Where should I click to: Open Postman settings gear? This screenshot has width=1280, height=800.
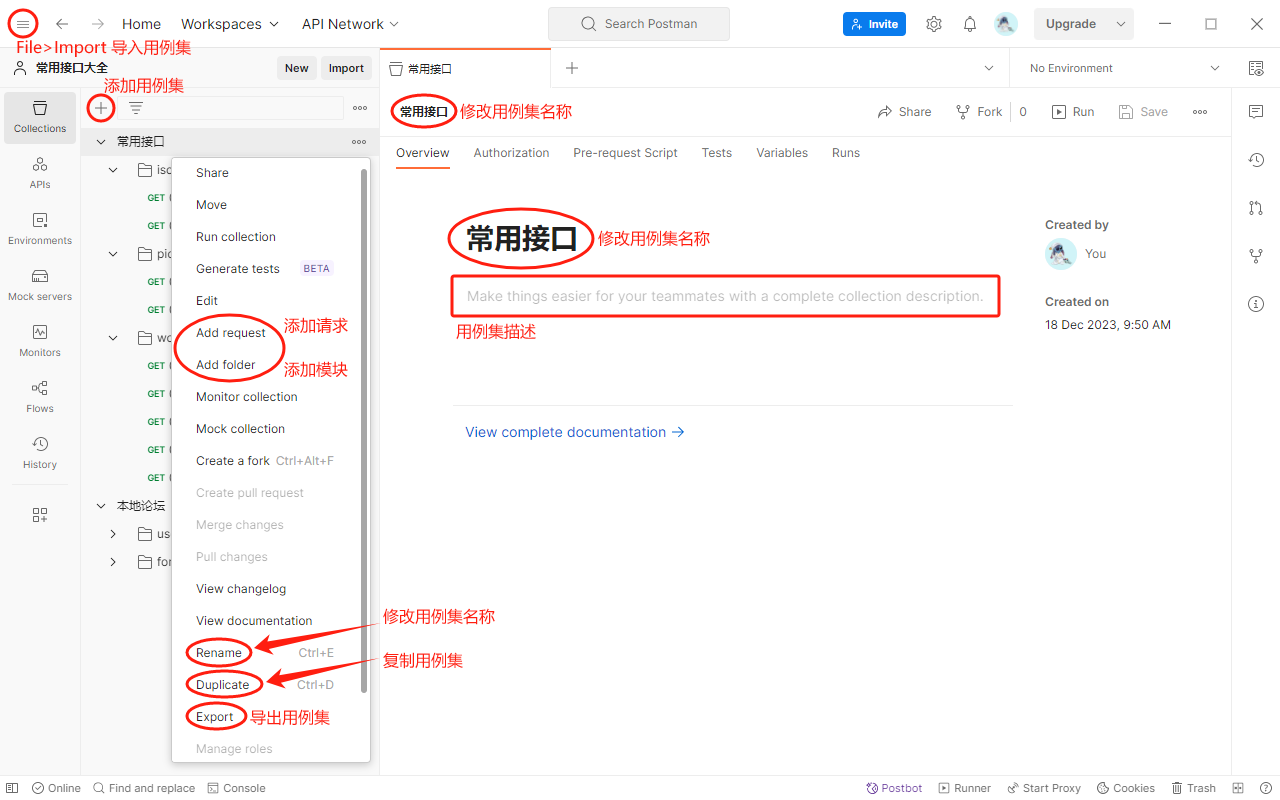tap(934, 24)
